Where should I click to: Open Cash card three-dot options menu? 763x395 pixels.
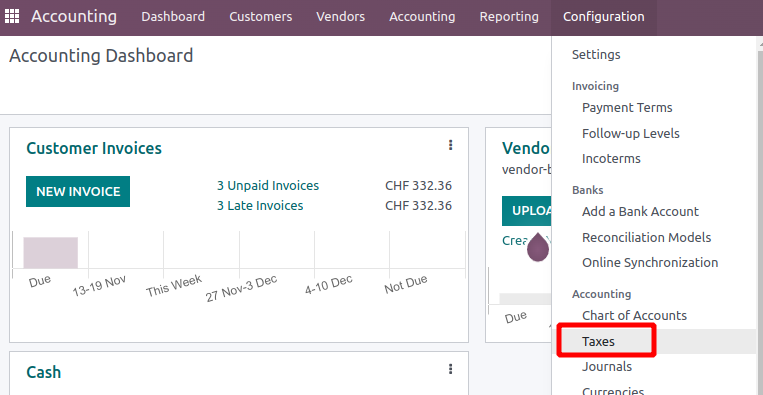click(x=451, y=369)
